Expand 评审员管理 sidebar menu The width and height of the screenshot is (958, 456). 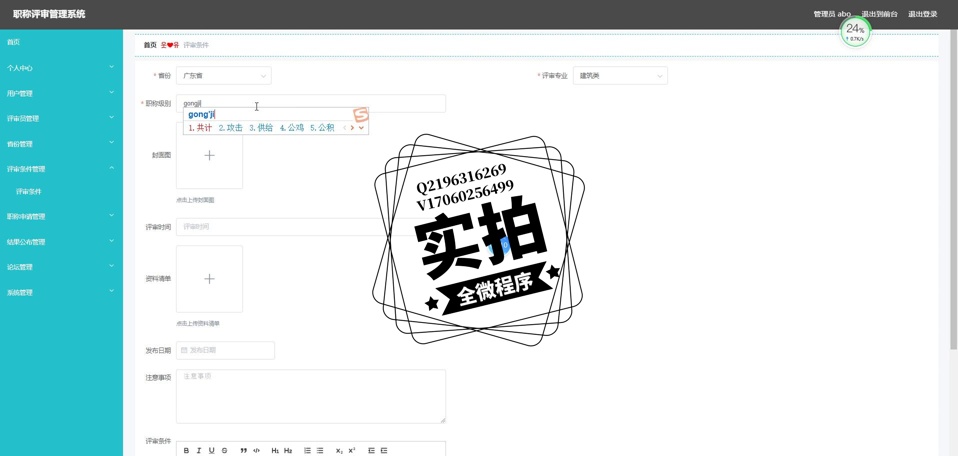pyautogui.click(x=61, y=119)
